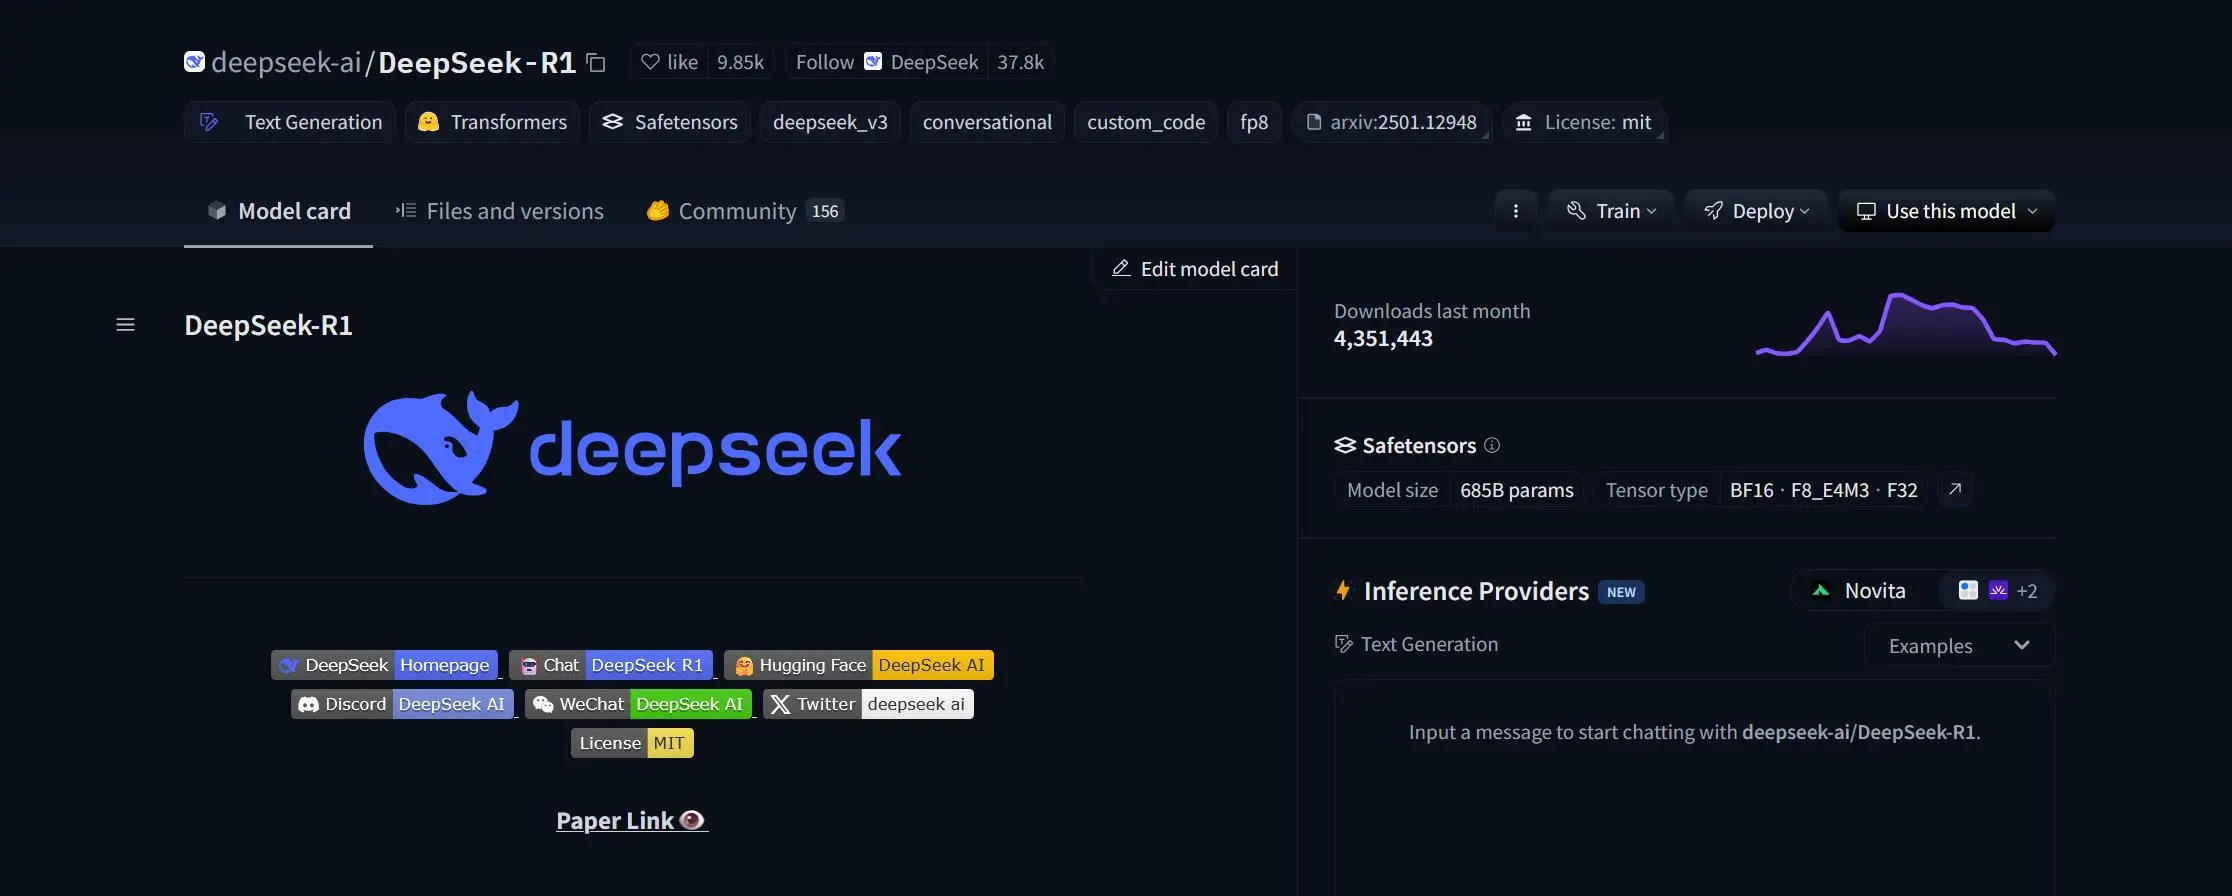2232x896 pixels.
Task: Expand the Use this model menu
Action: coord(1946,211)
